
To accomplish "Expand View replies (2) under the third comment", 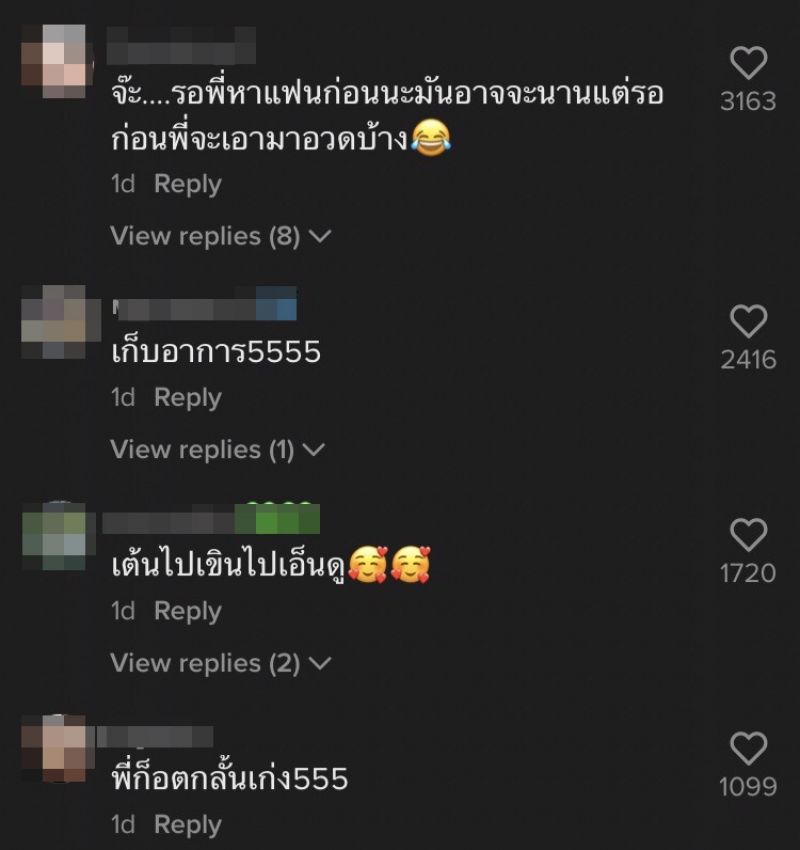I will (221, 664).
